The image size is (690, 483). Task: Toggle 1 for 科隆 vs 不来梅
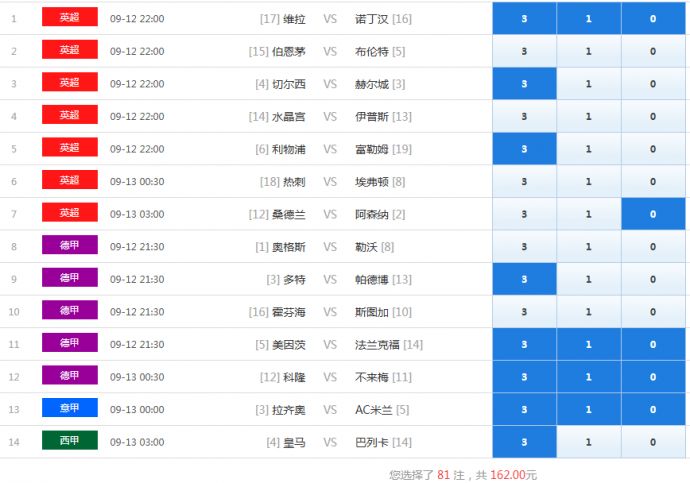589,377
